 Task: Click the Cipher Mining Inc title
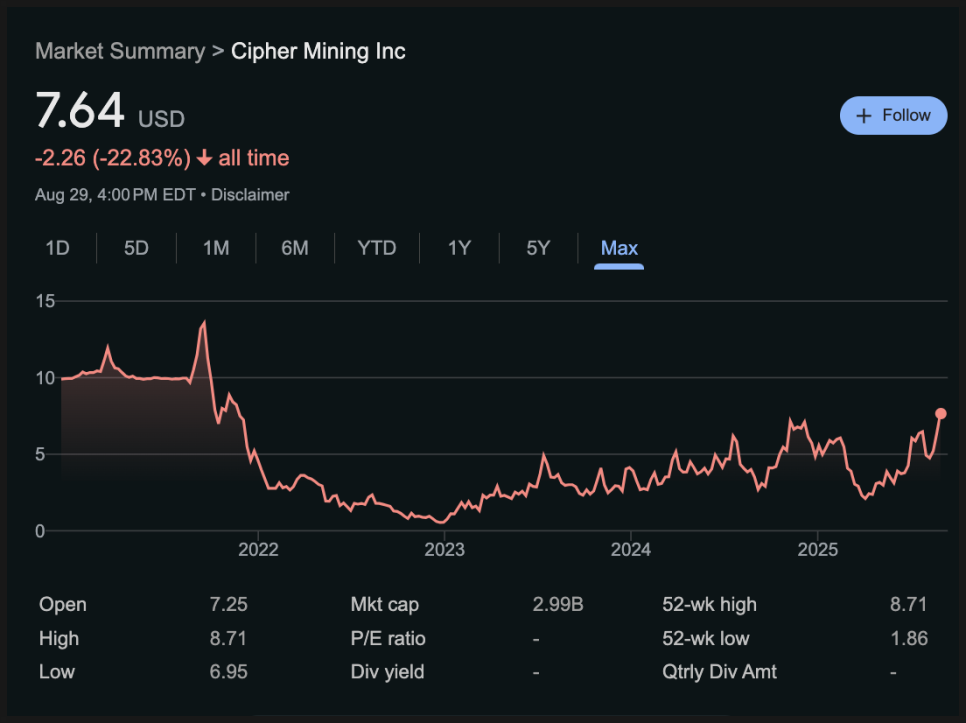318,51
